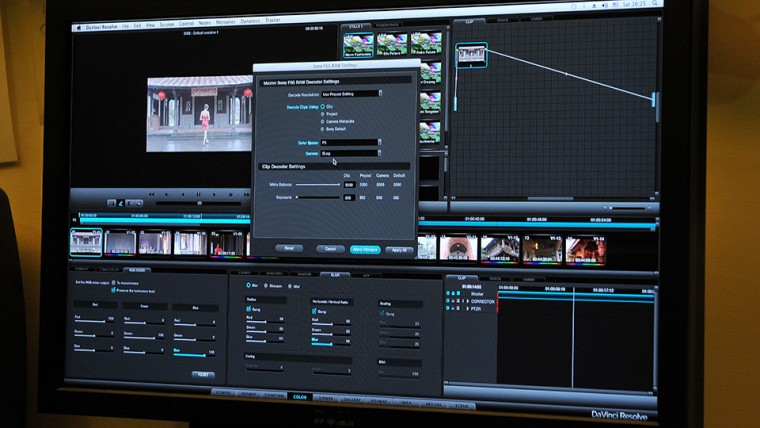The width and height of the screenshot is (760, 428).
Task: Select the Blur radio option
Action: tap(248, 285)
